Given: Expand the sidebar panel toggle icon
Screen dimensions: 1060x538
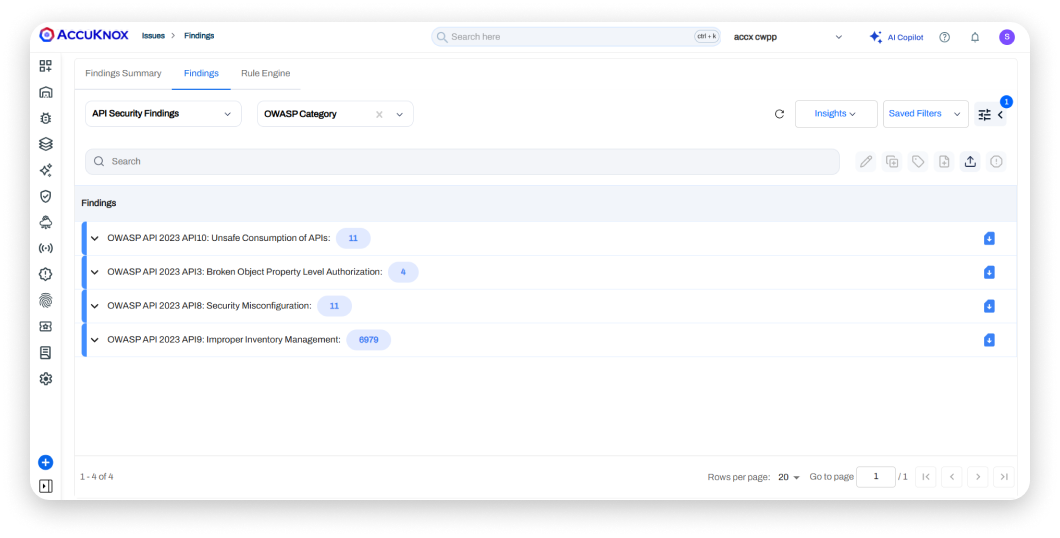Looking at the screenshot, I should click(45, 486).
